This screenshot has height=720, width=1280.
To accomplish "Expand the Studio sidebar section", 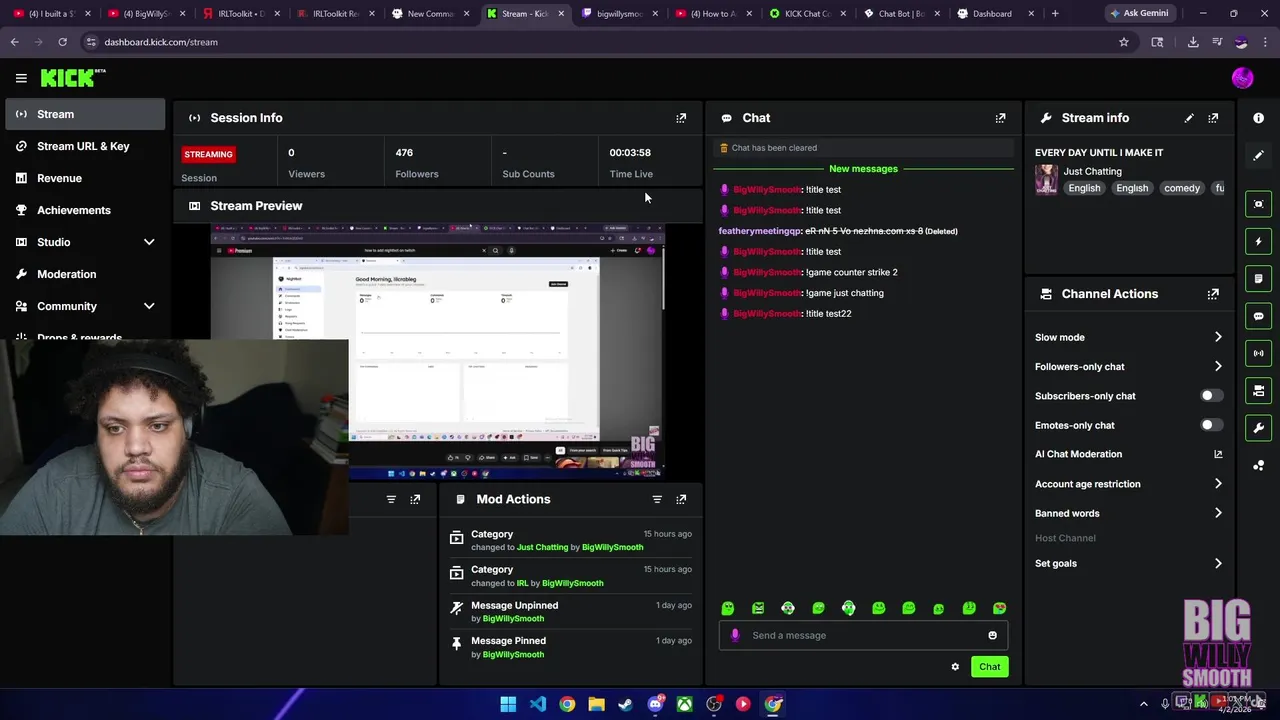I will 85,242.
